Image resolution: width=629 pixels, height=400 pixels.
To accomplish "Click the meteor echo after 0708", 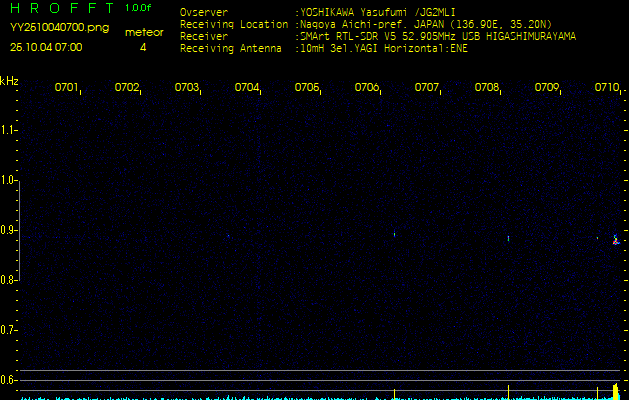I will click(508, 238).
